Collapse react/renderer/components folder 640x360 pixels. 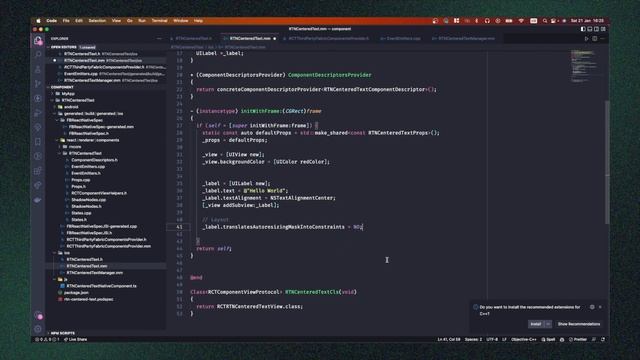click(93, 140)
